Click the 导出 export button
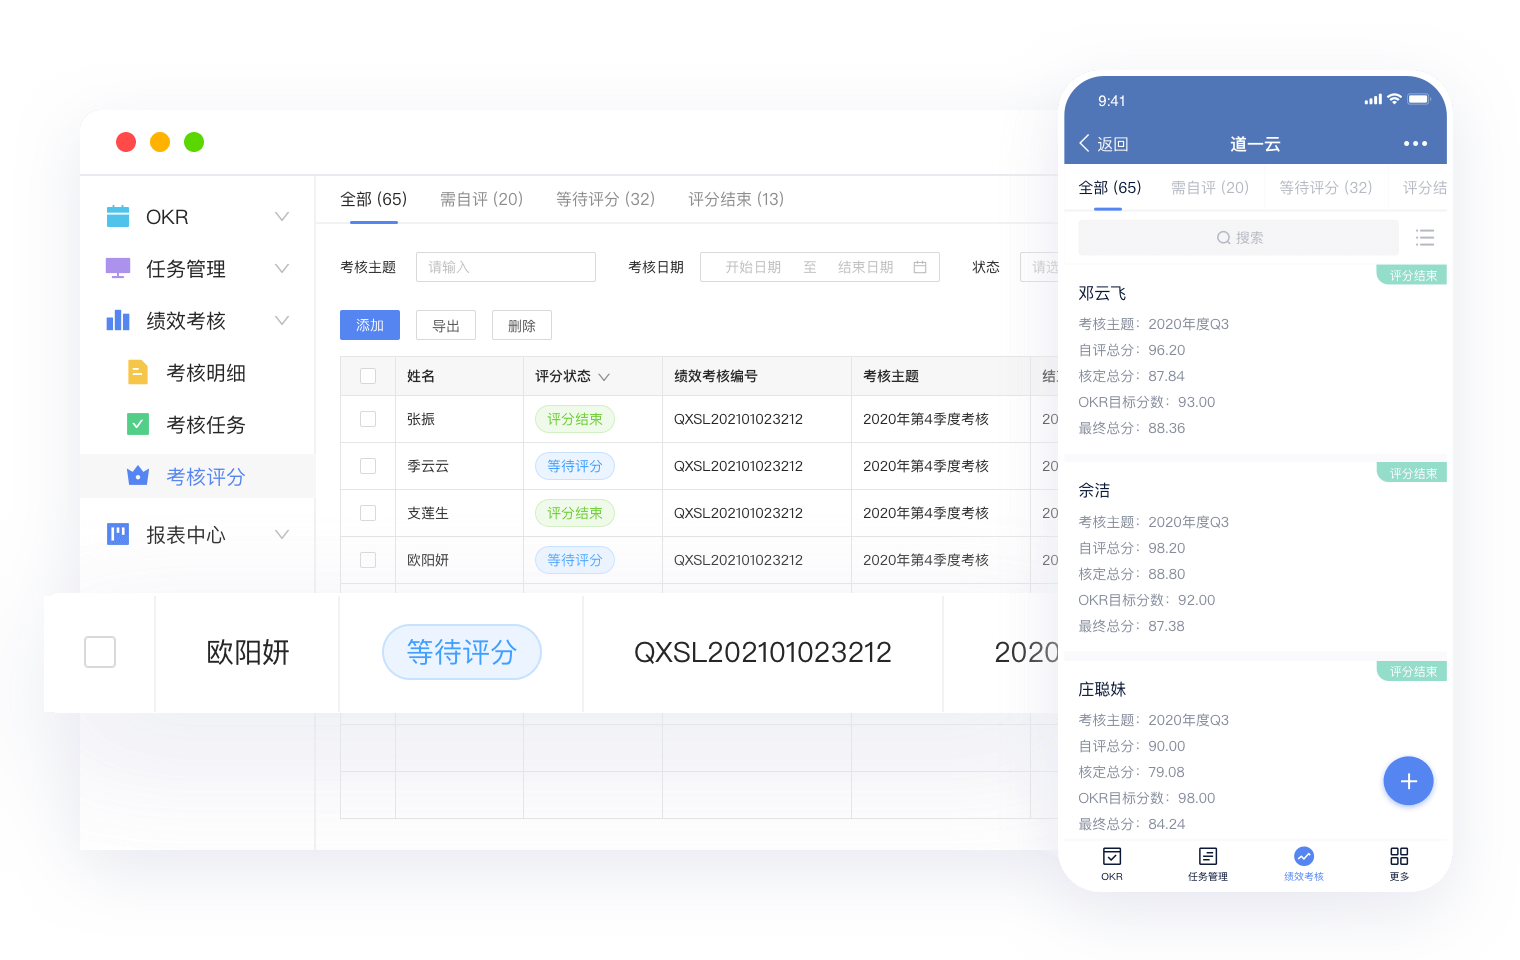 pyautogui.click(x=446, y=325)
